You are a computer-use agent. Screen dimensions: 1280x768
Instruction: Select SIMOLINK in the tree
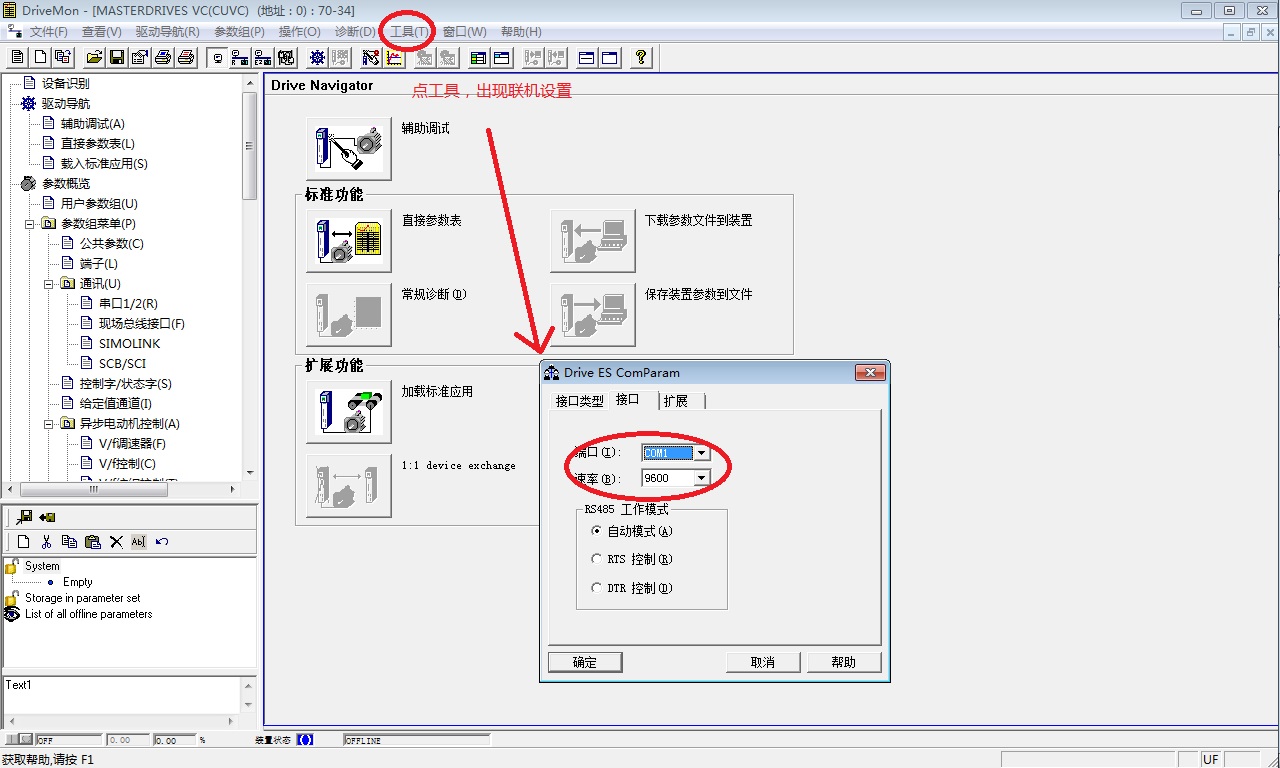tap(130, 344)
